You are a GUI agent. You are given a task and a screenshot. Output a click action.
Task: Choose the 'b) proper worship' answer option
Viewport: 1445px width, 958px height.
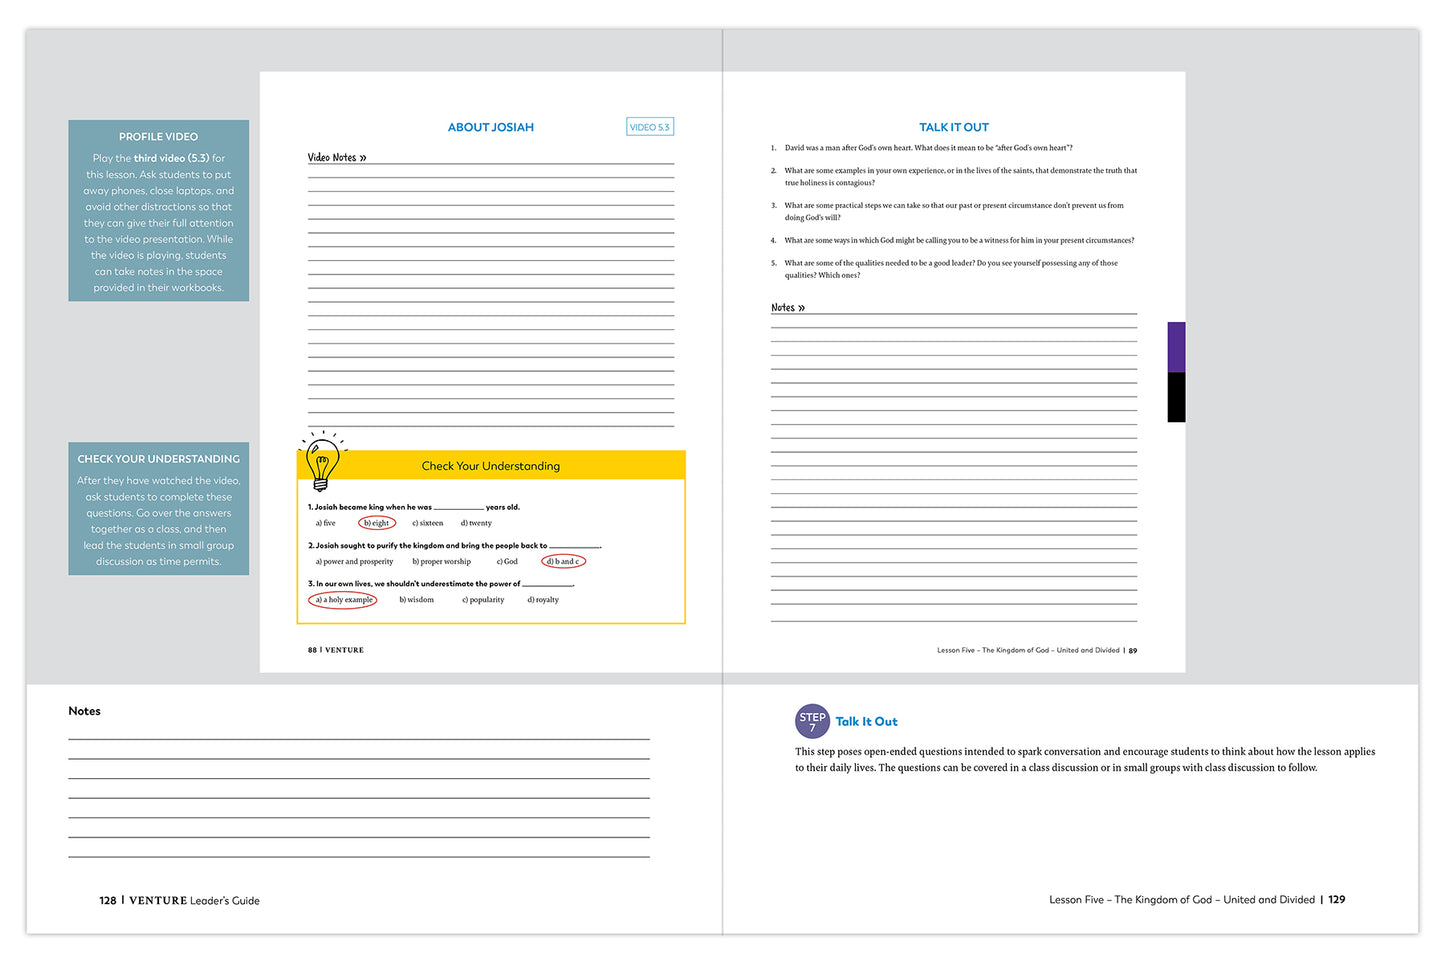point(441,562)
